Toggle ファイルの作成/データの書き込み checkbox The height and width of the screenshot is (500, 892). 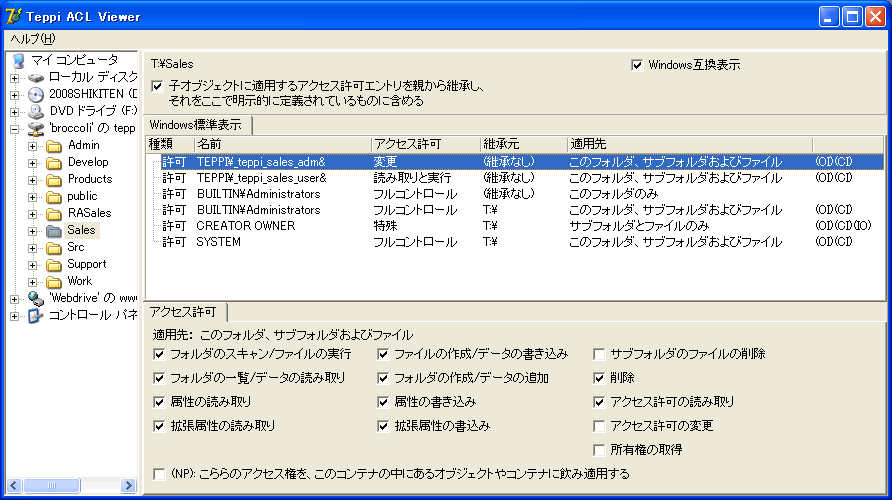(x=383, y=354)
